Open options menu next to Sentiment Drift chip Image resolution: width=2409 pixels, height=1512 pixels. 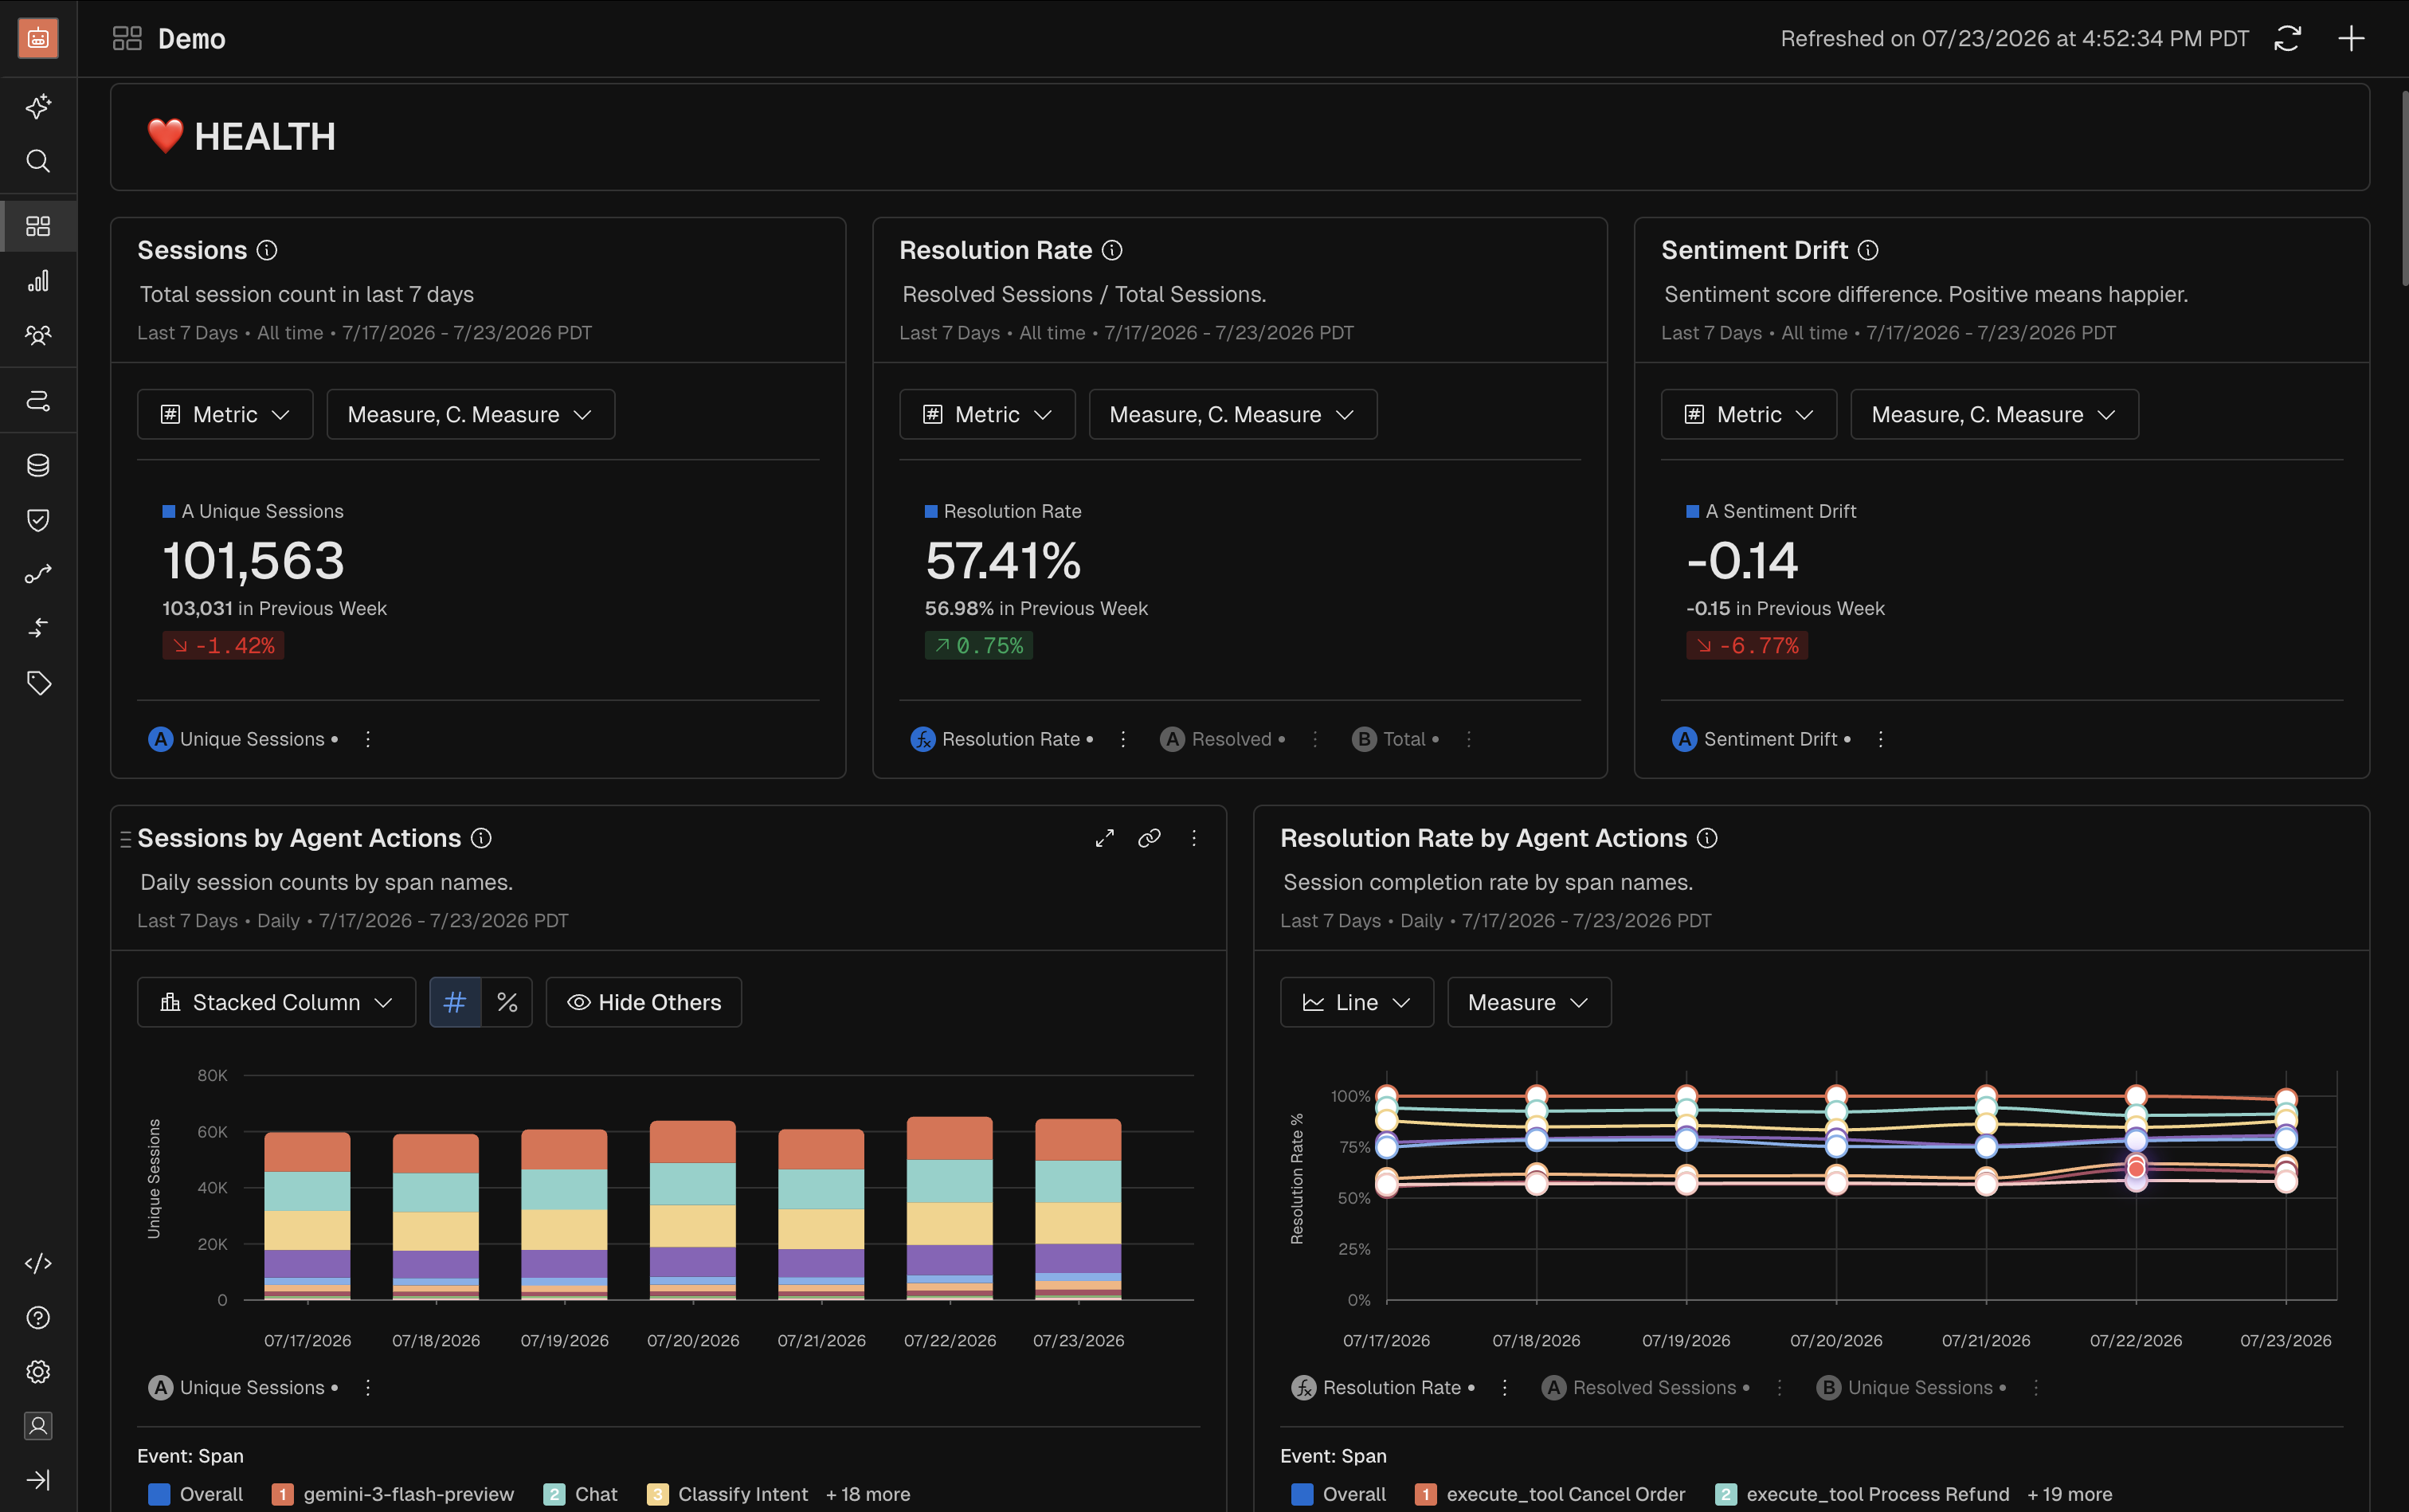pos(1881,739)
